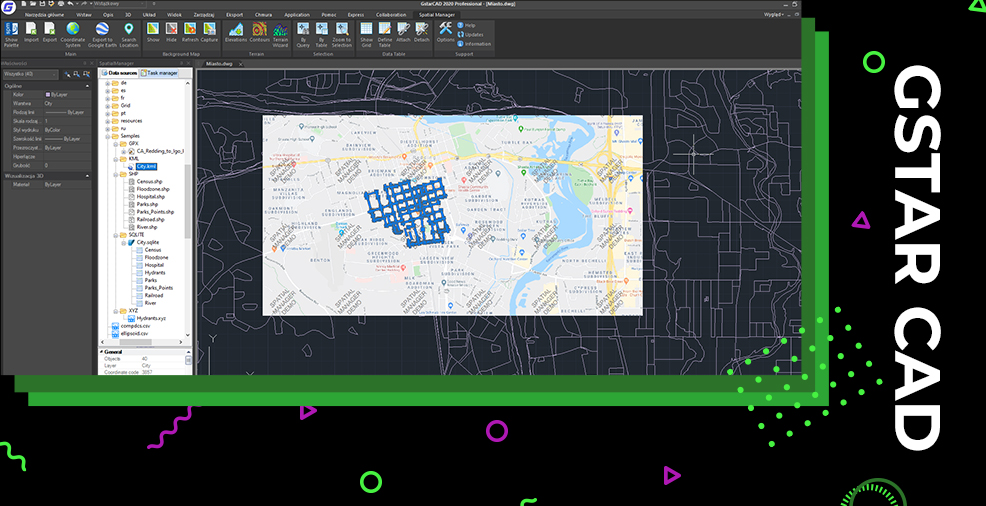Click Undo arrow in quick access toolbar
Screen dimensions: 986x506
tap(69, 4)
